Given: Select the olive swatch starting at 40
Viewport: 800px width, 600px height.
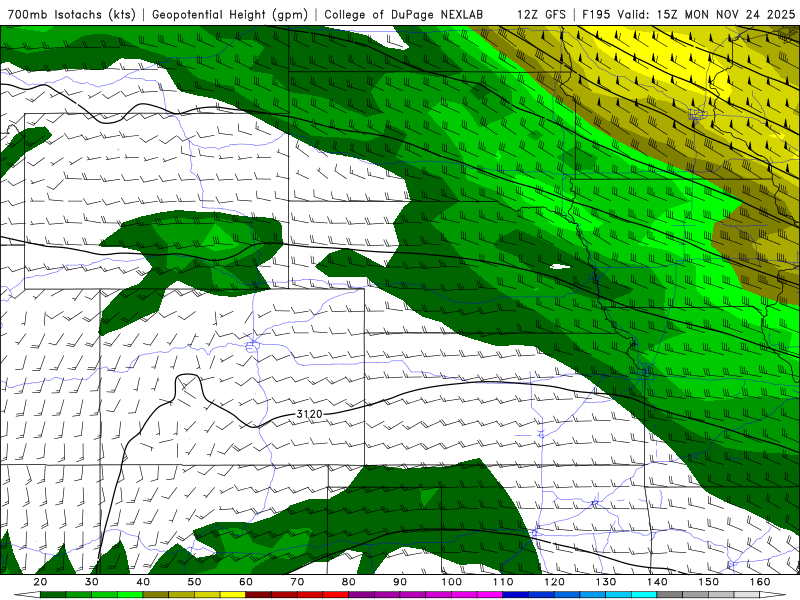Looking at the screenshot, I should [156, 594].
